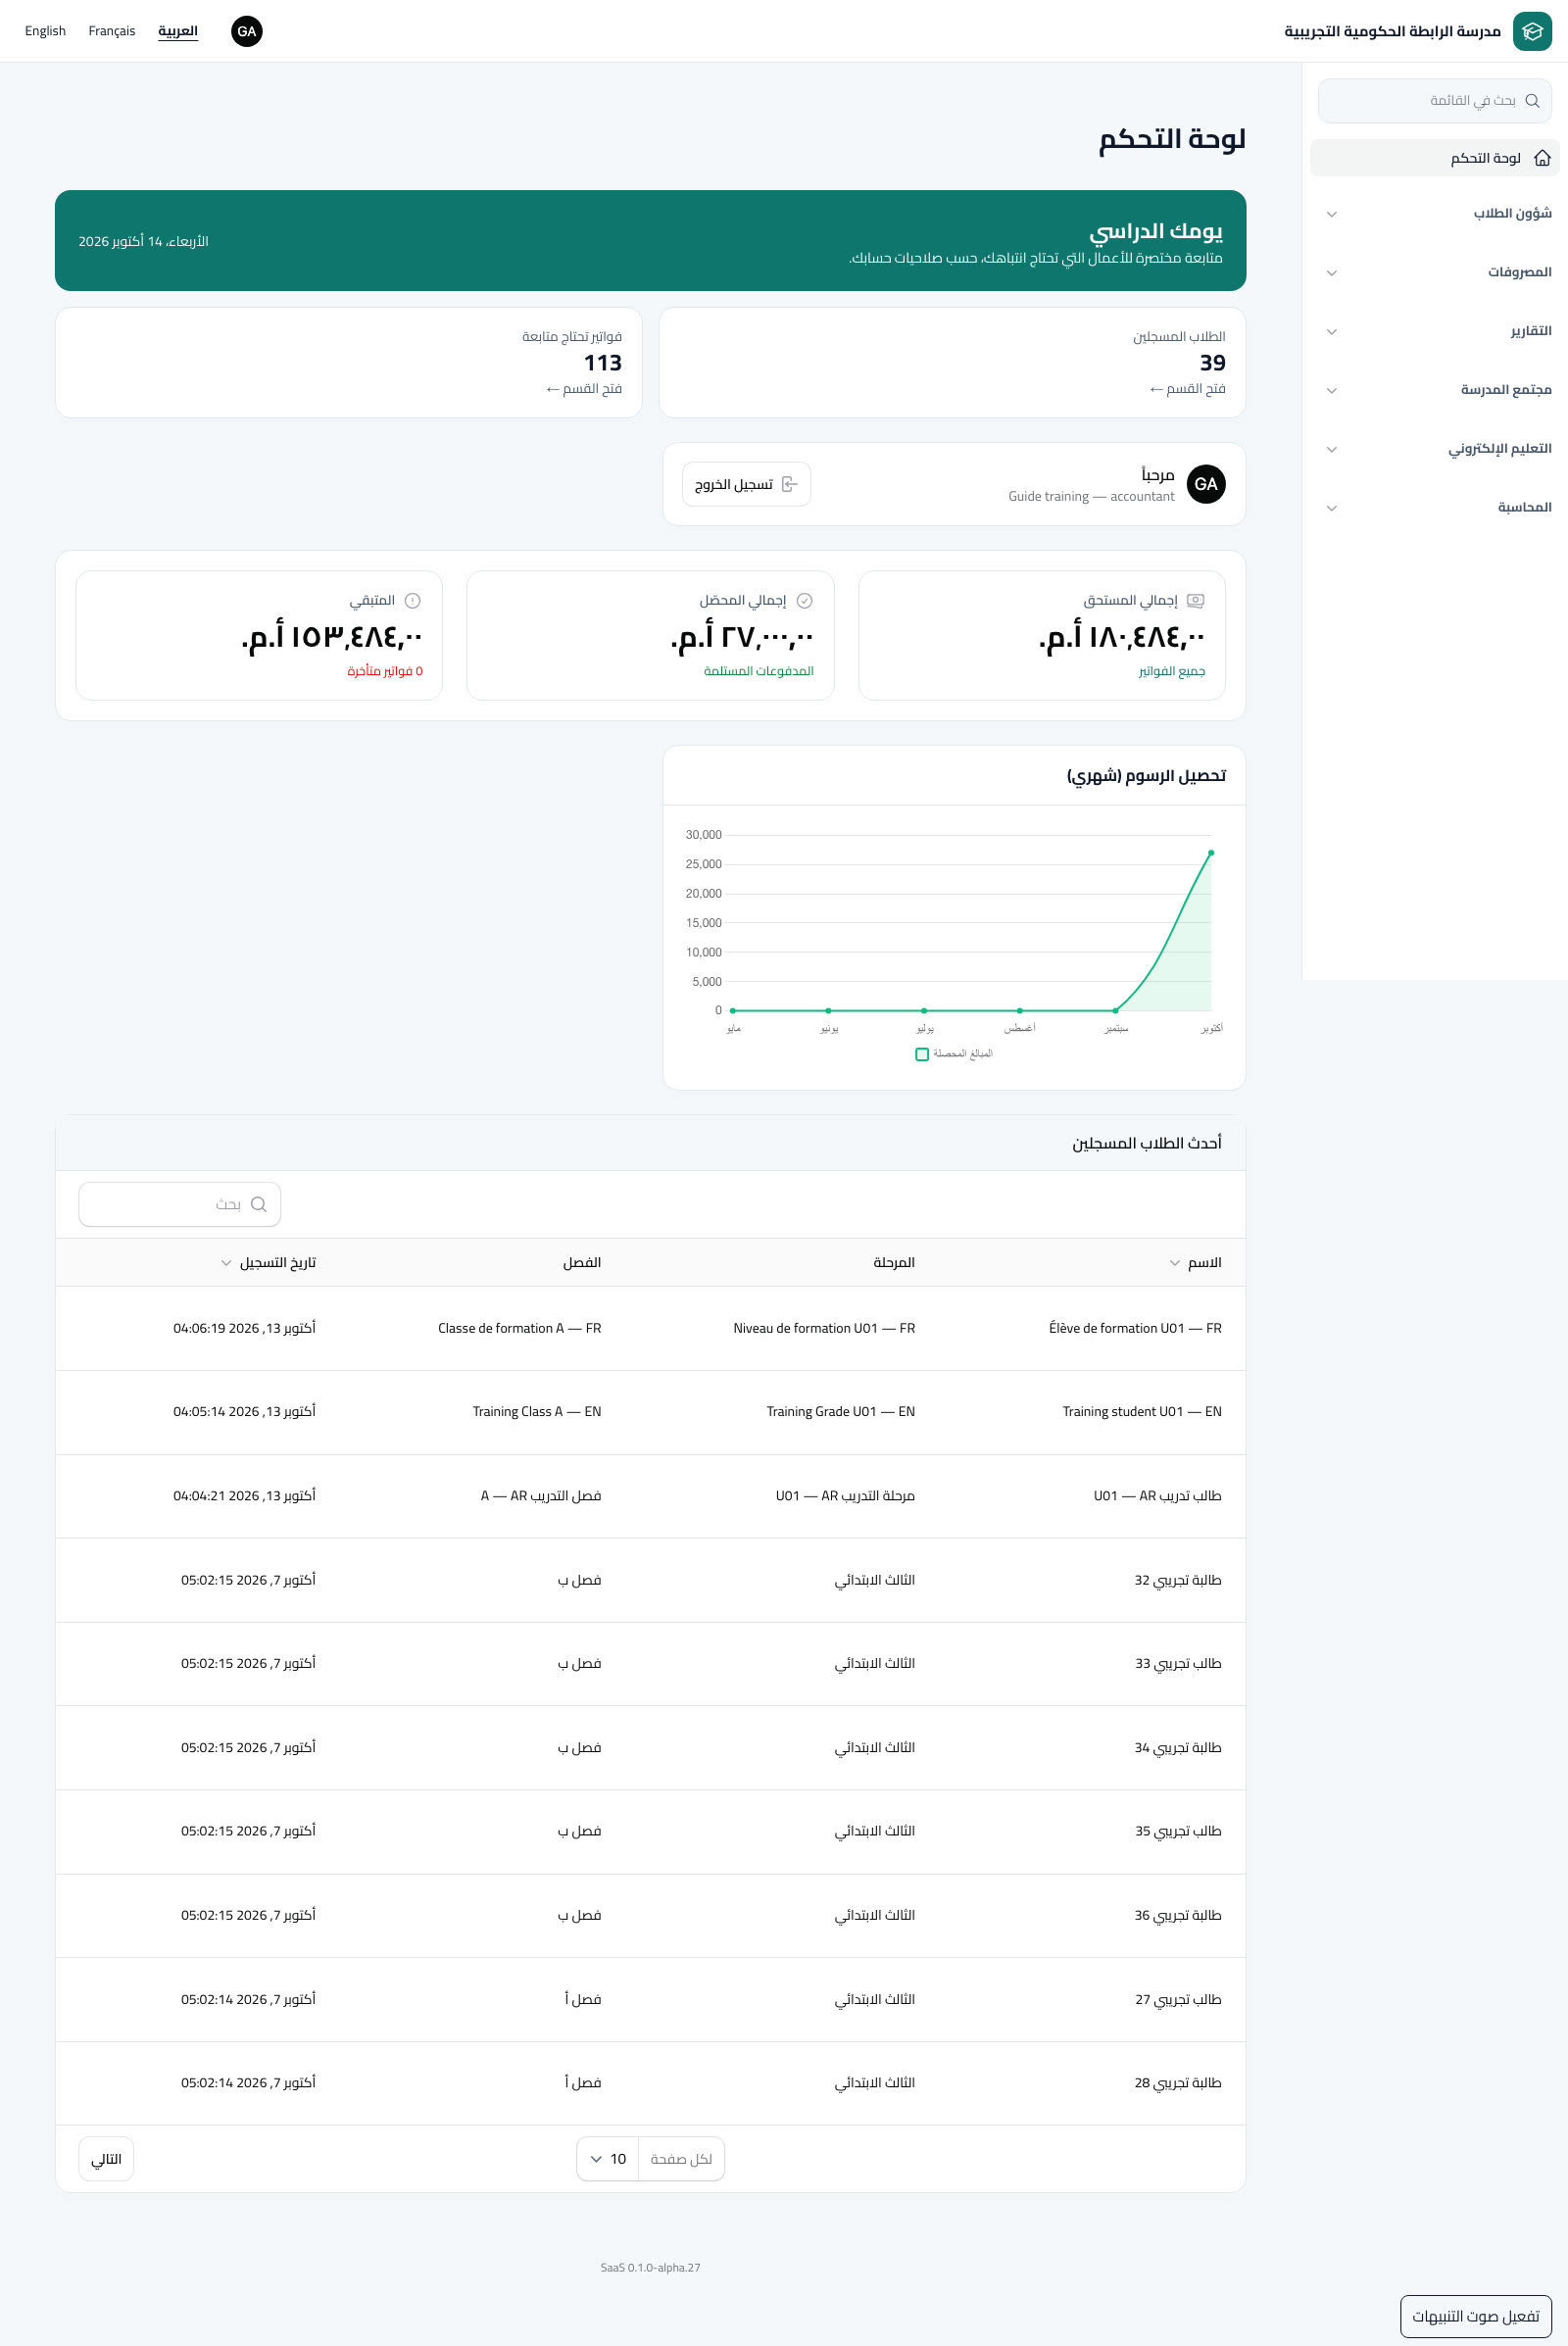This screenshot has width=1568, height=2346.
Task: Focus the بحث field above students table
Action: point(180,1204)
